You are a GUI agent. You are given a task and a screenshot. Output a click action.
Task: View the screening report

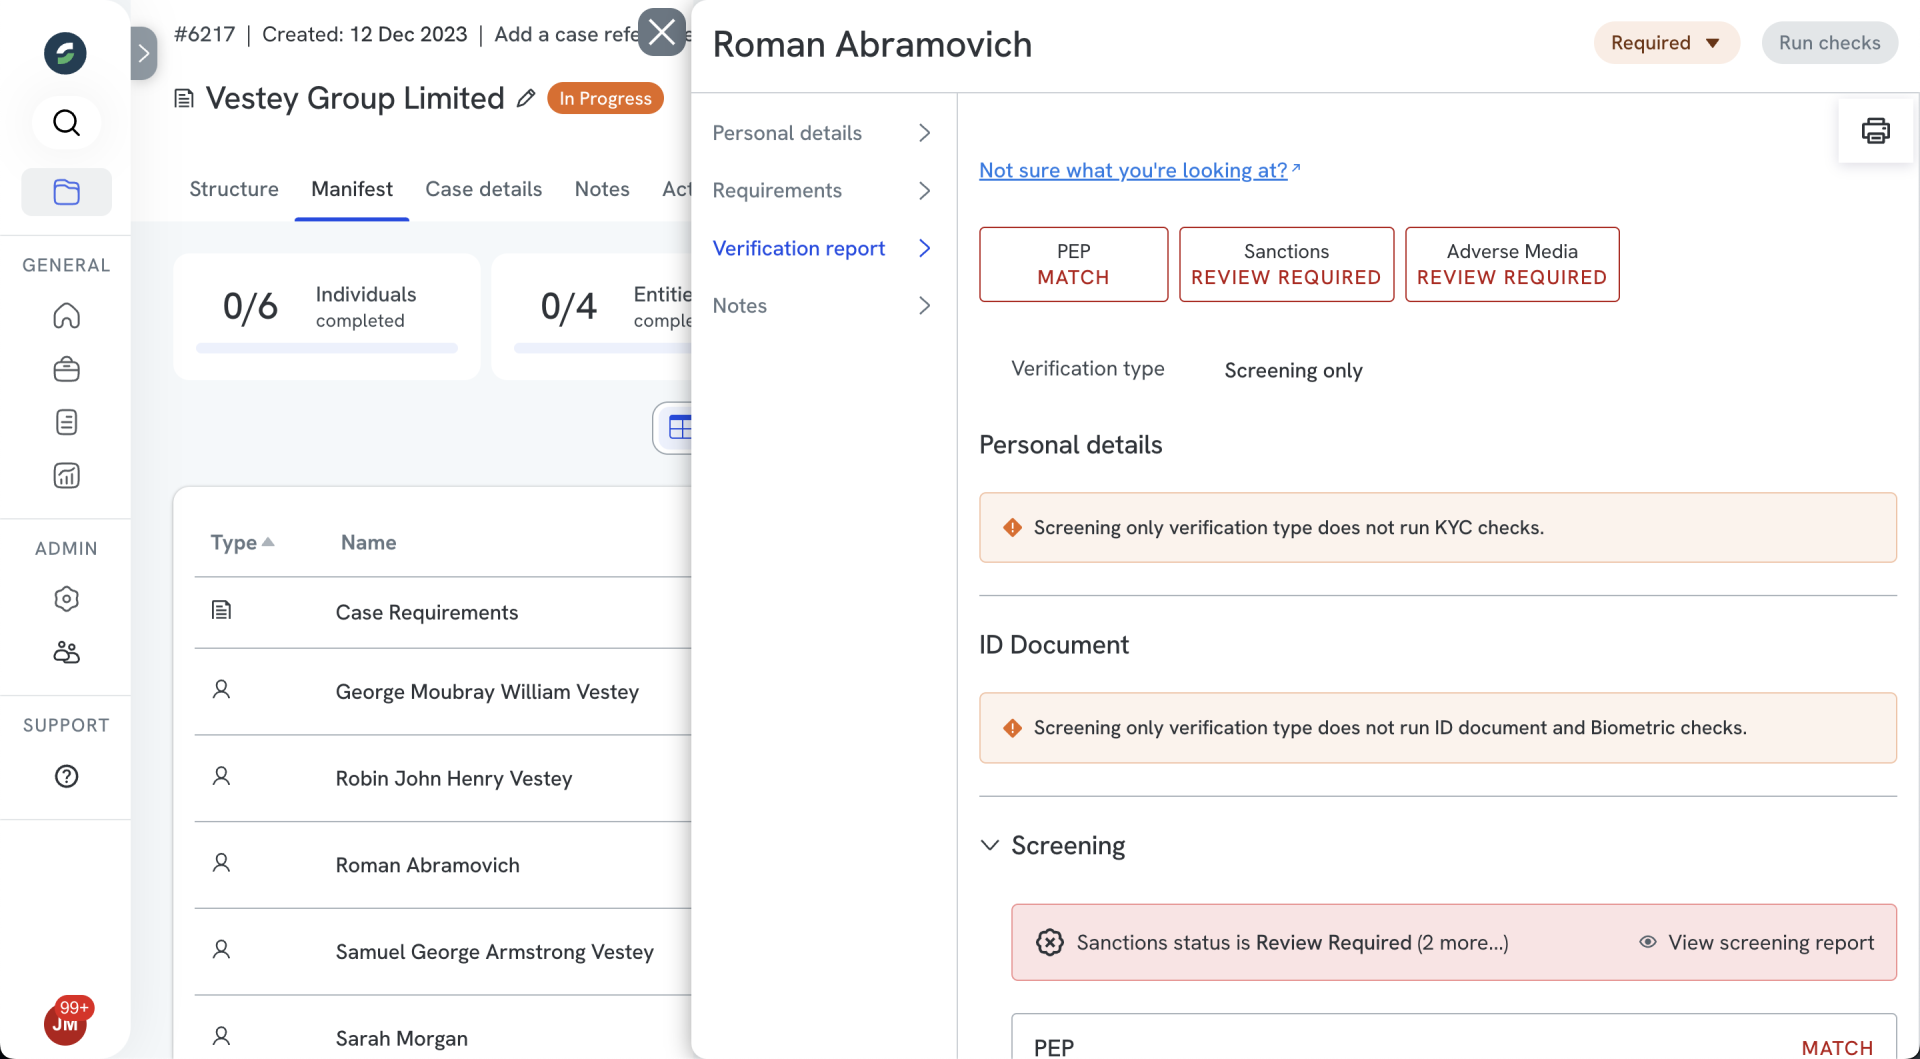tap(1757, 942)
